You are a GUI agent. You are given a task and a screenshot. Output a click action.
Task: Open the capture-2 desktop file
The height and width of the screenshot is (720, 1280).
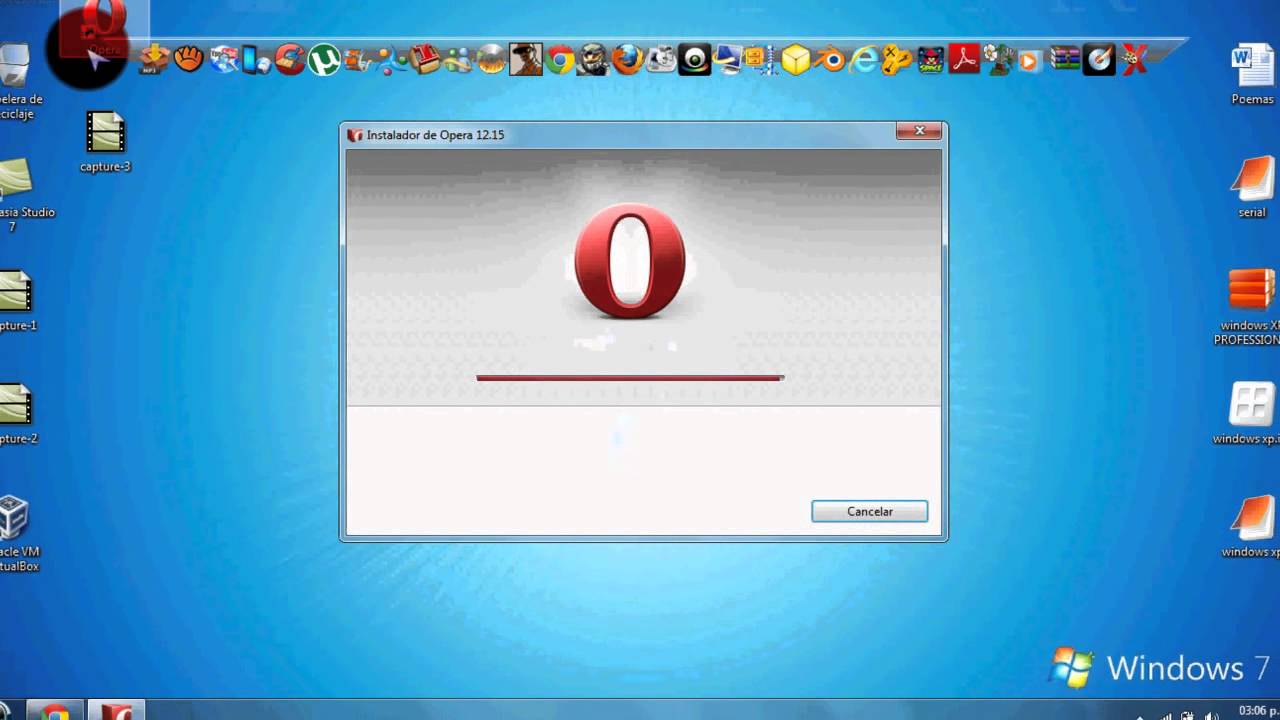click(x=17, y=414)
